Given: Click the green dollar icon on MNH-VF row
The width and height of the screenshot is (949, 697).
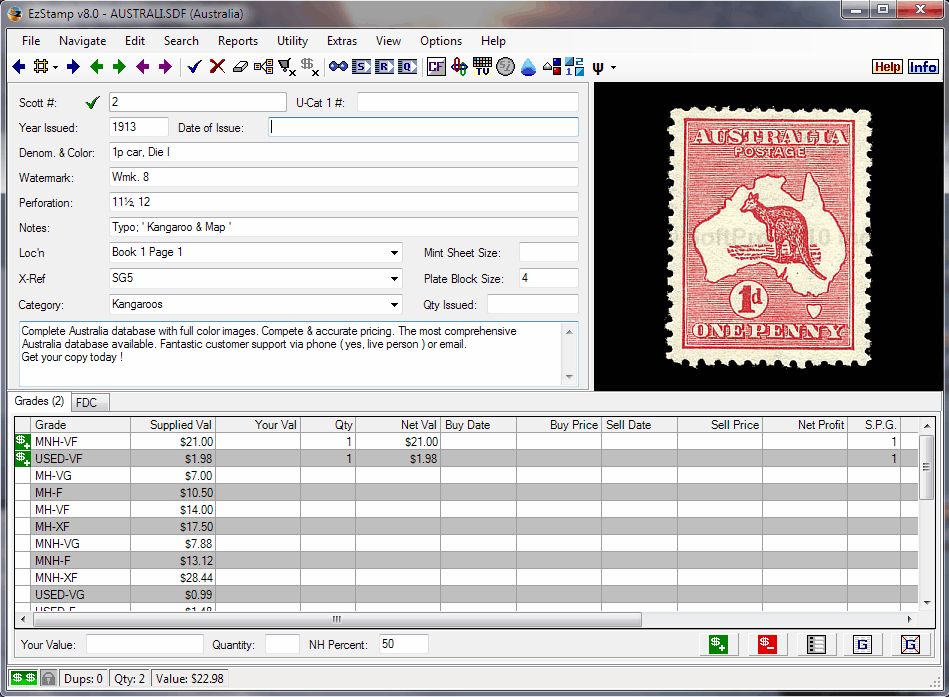Looking at the screenshot, I should 22,442.
